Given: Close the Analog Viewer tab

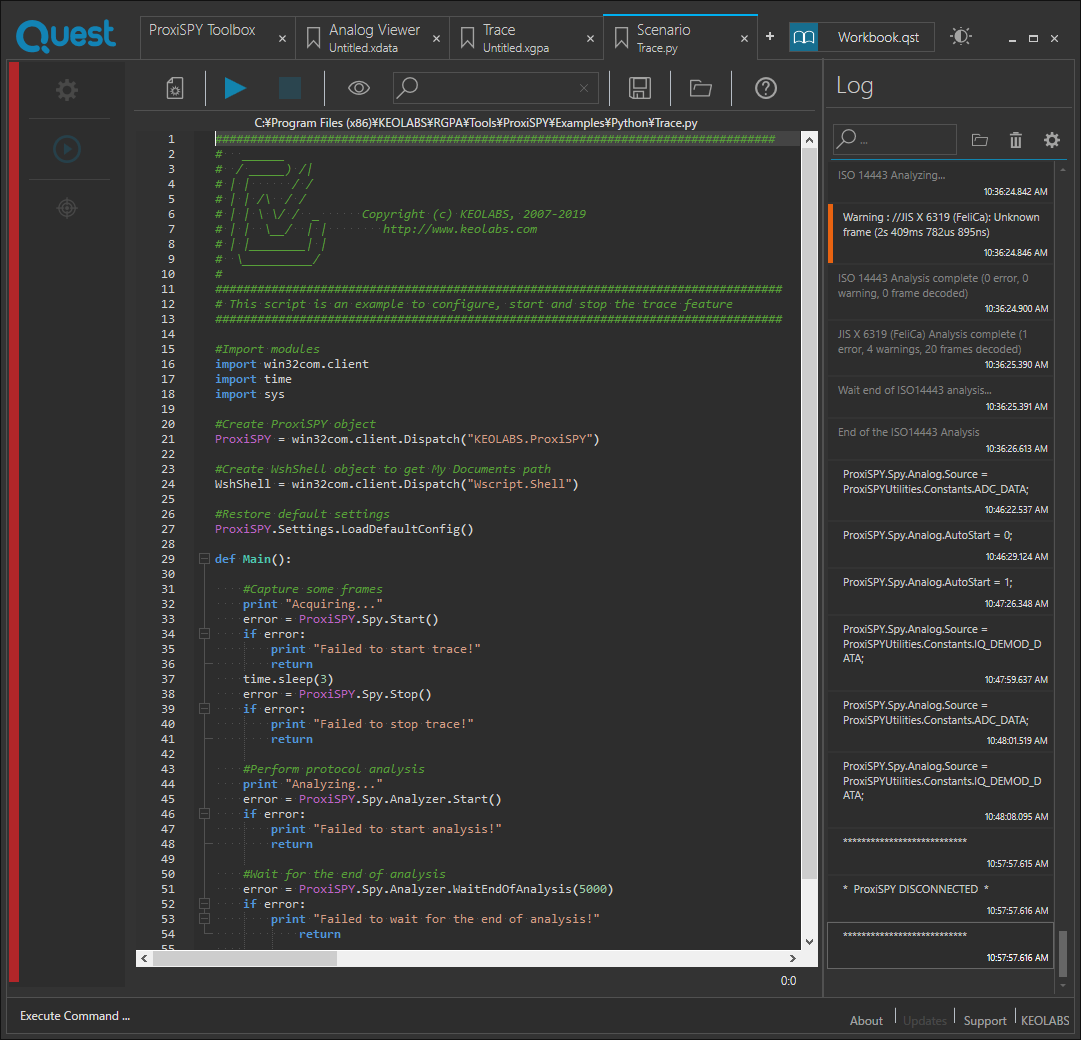Looking at the screenshot, I should (436, 39).
